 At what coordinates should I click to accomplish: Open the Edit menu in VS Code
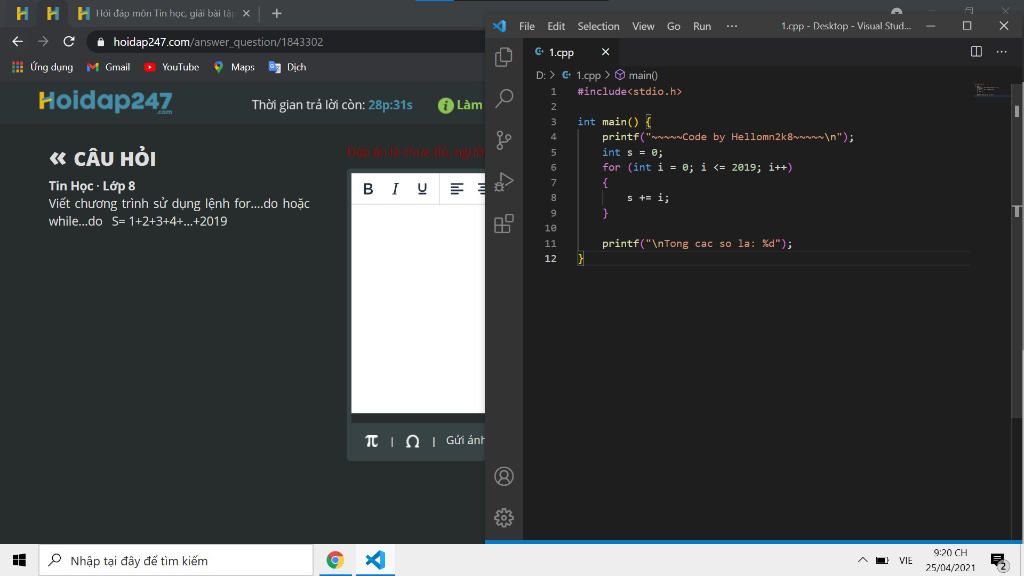[x=556, y=26]
